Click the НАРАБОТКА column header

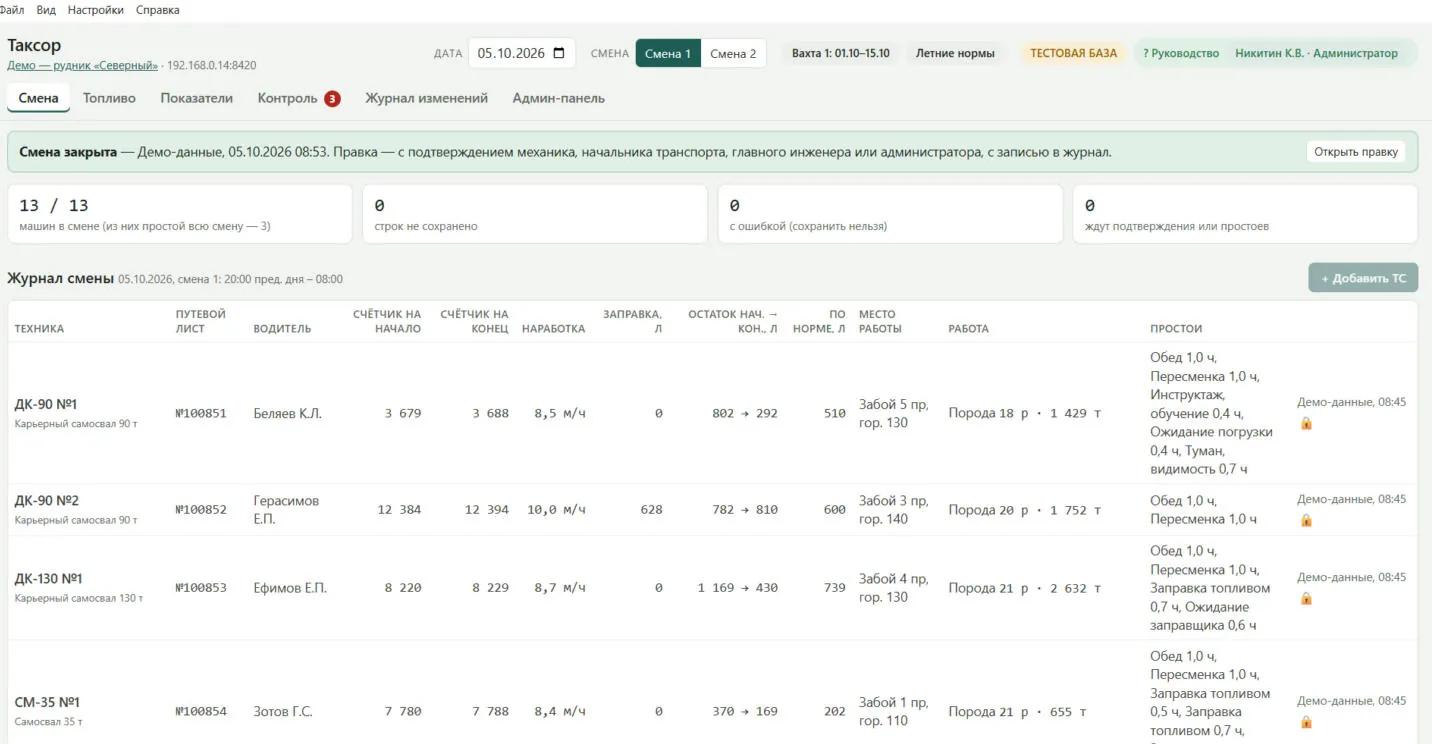pyautogui.click(x=554, y=329)
